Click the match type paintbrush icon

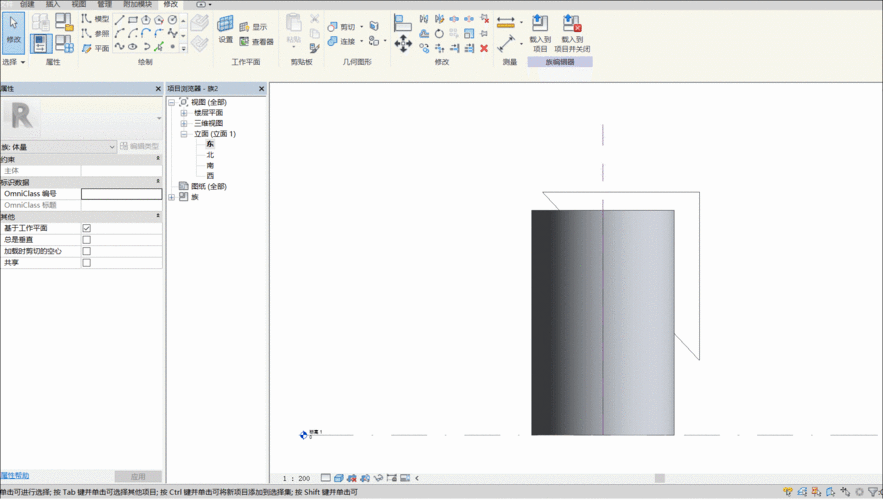(315, 49)
